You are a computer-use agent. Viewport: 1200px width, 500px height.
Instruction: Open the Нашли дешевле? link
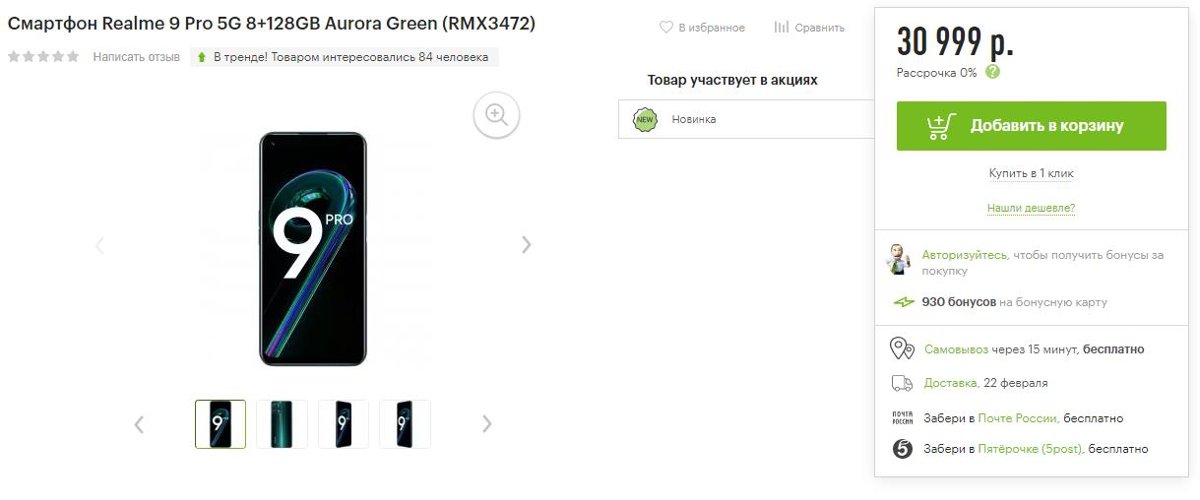click(x=1031, y=208)
